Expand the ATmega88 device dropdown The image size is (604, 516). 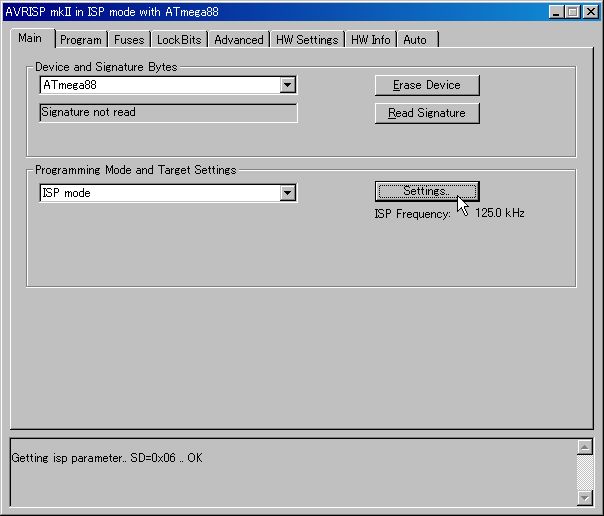(287, 85)
